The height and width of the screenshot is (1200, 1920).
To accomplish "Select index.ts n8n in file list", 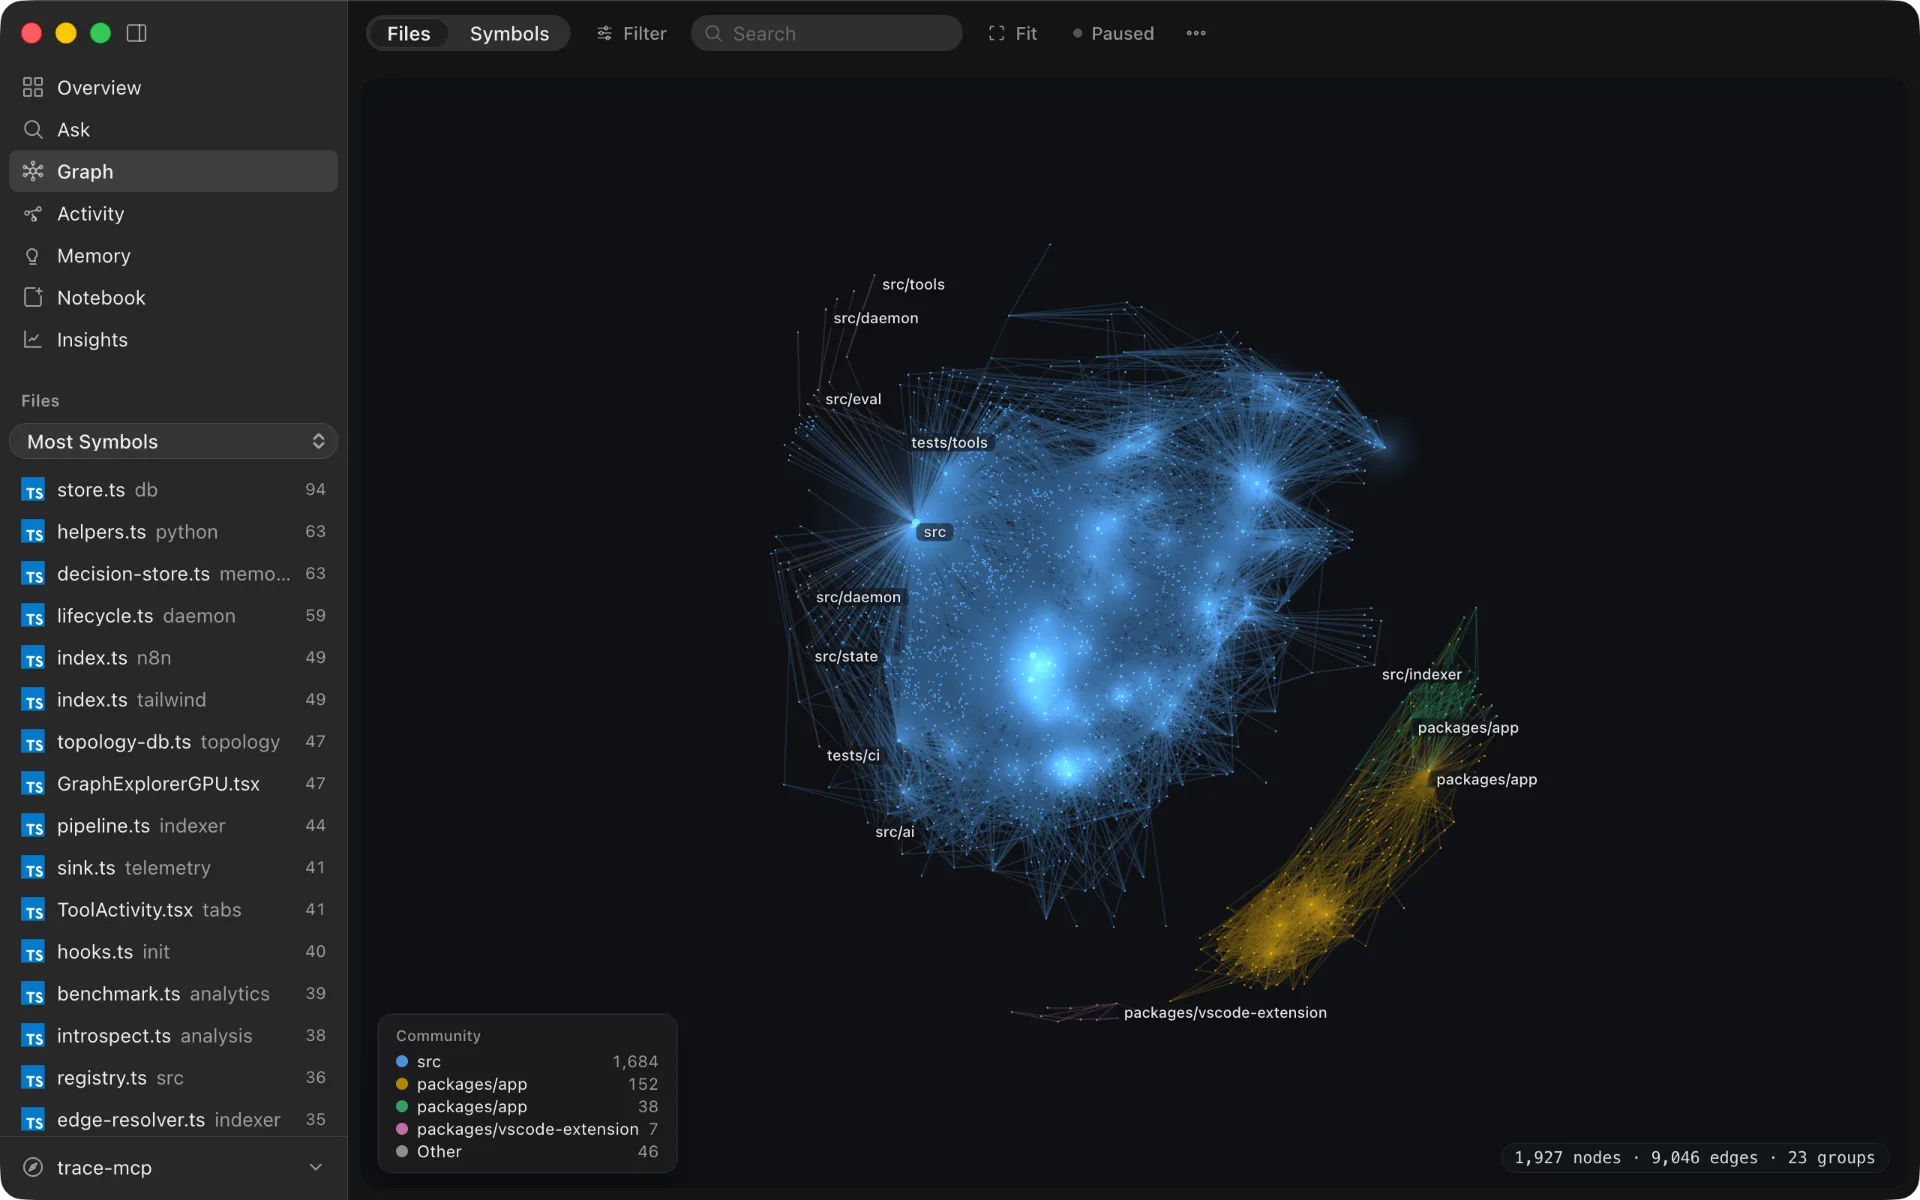I will tap(173, 658).
